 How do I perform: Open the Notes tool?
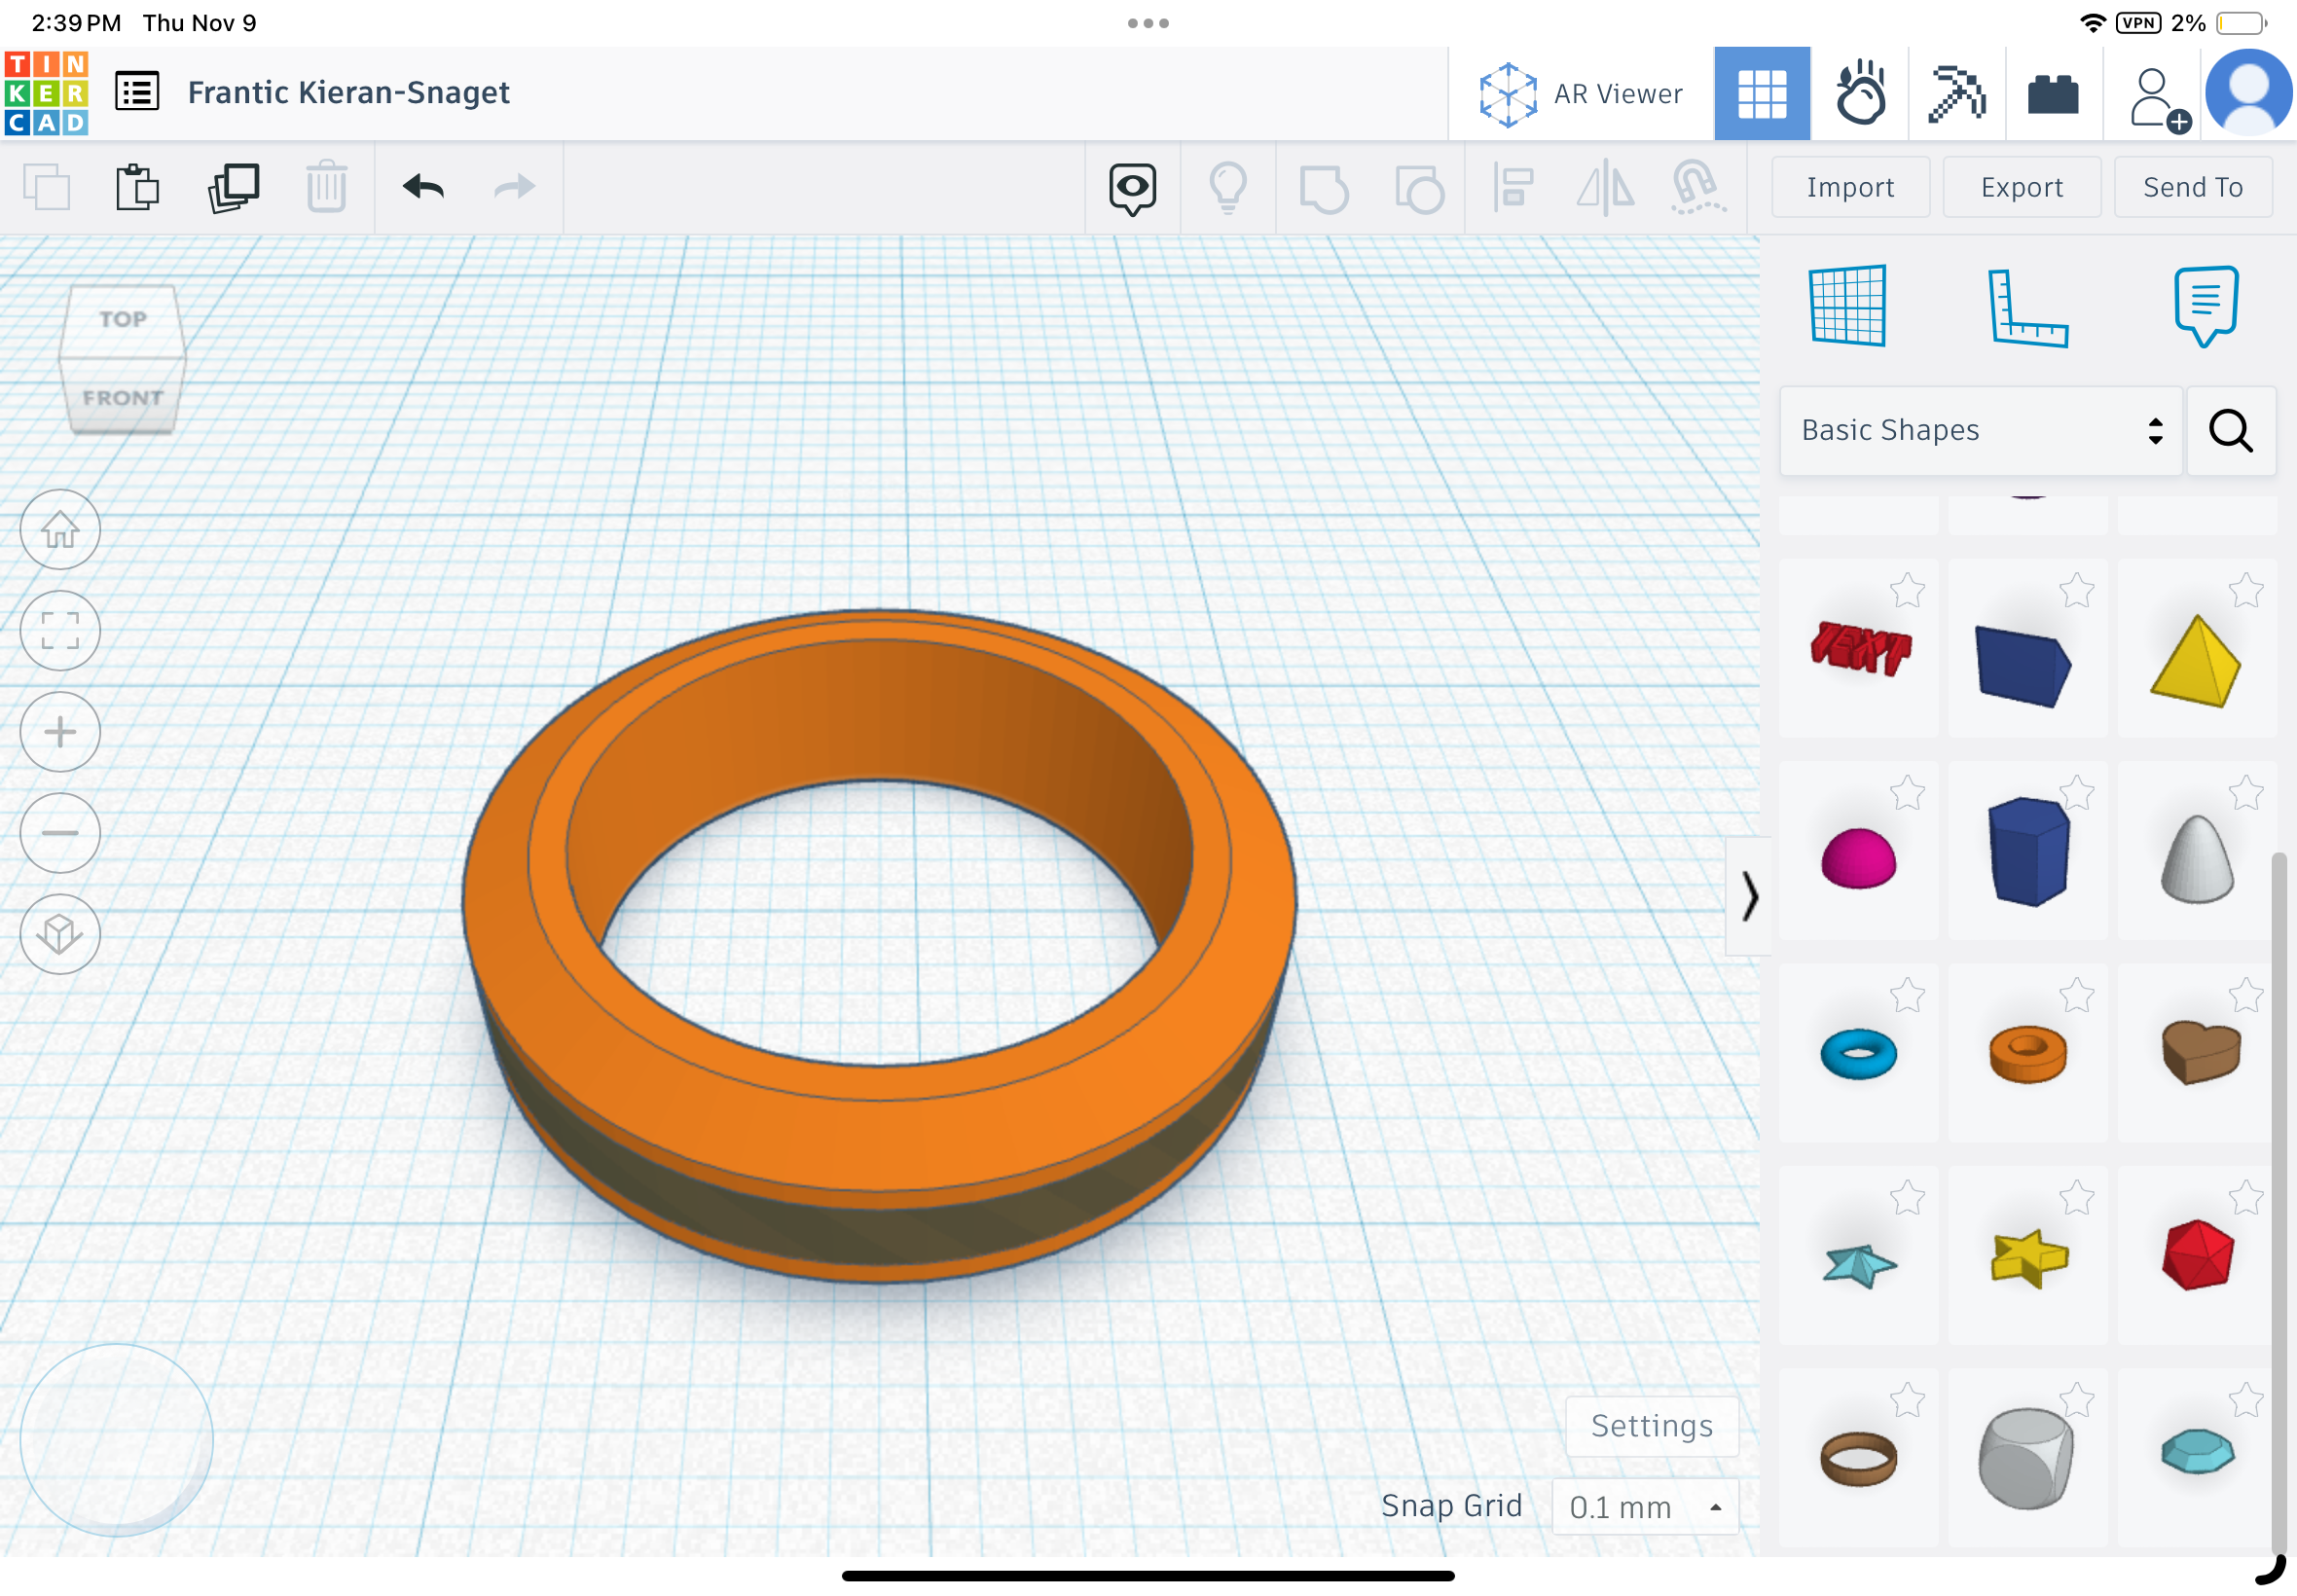click(x=2204, y=305)
